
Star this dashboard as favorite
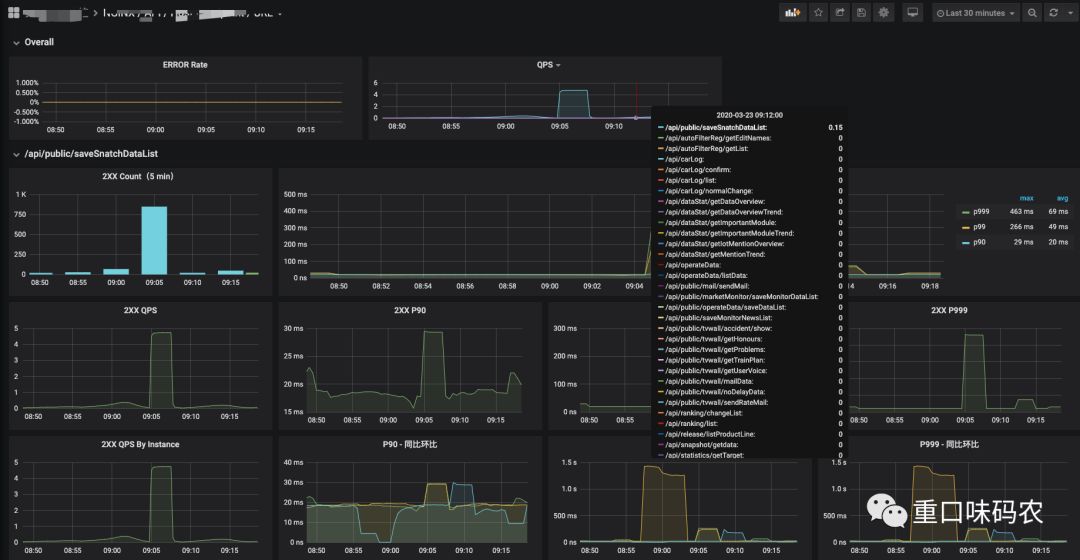point(818,12)
